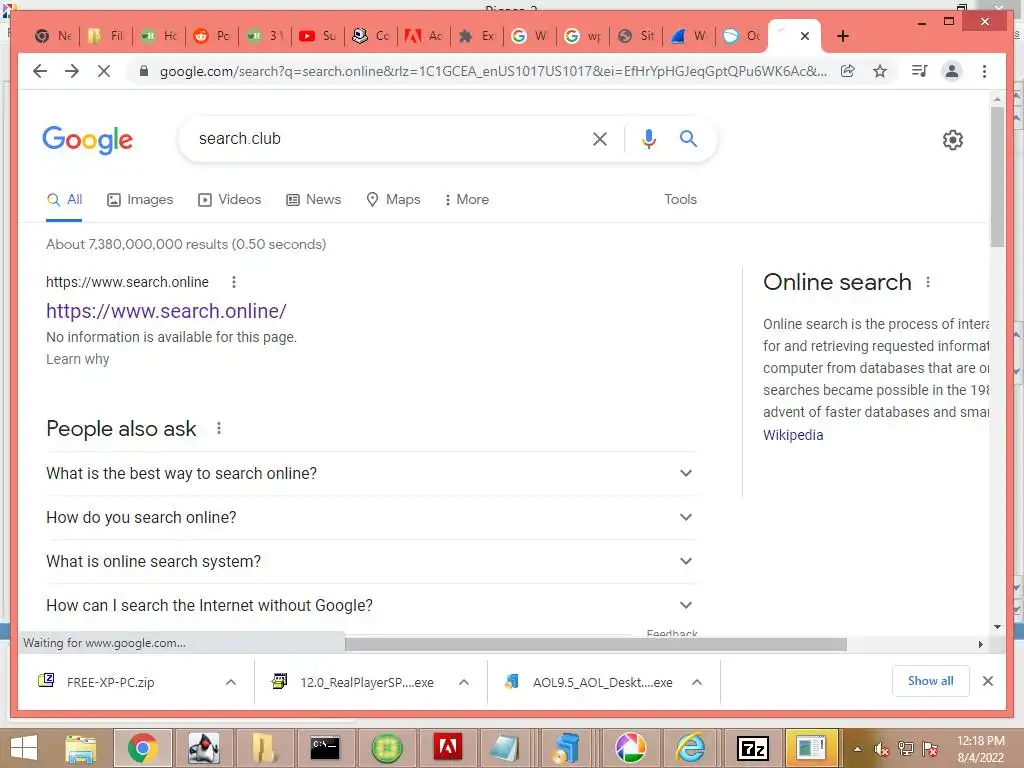Click the address bar URL
The height and width of the screenshot is (768, 1024).
tap(493, 71)
